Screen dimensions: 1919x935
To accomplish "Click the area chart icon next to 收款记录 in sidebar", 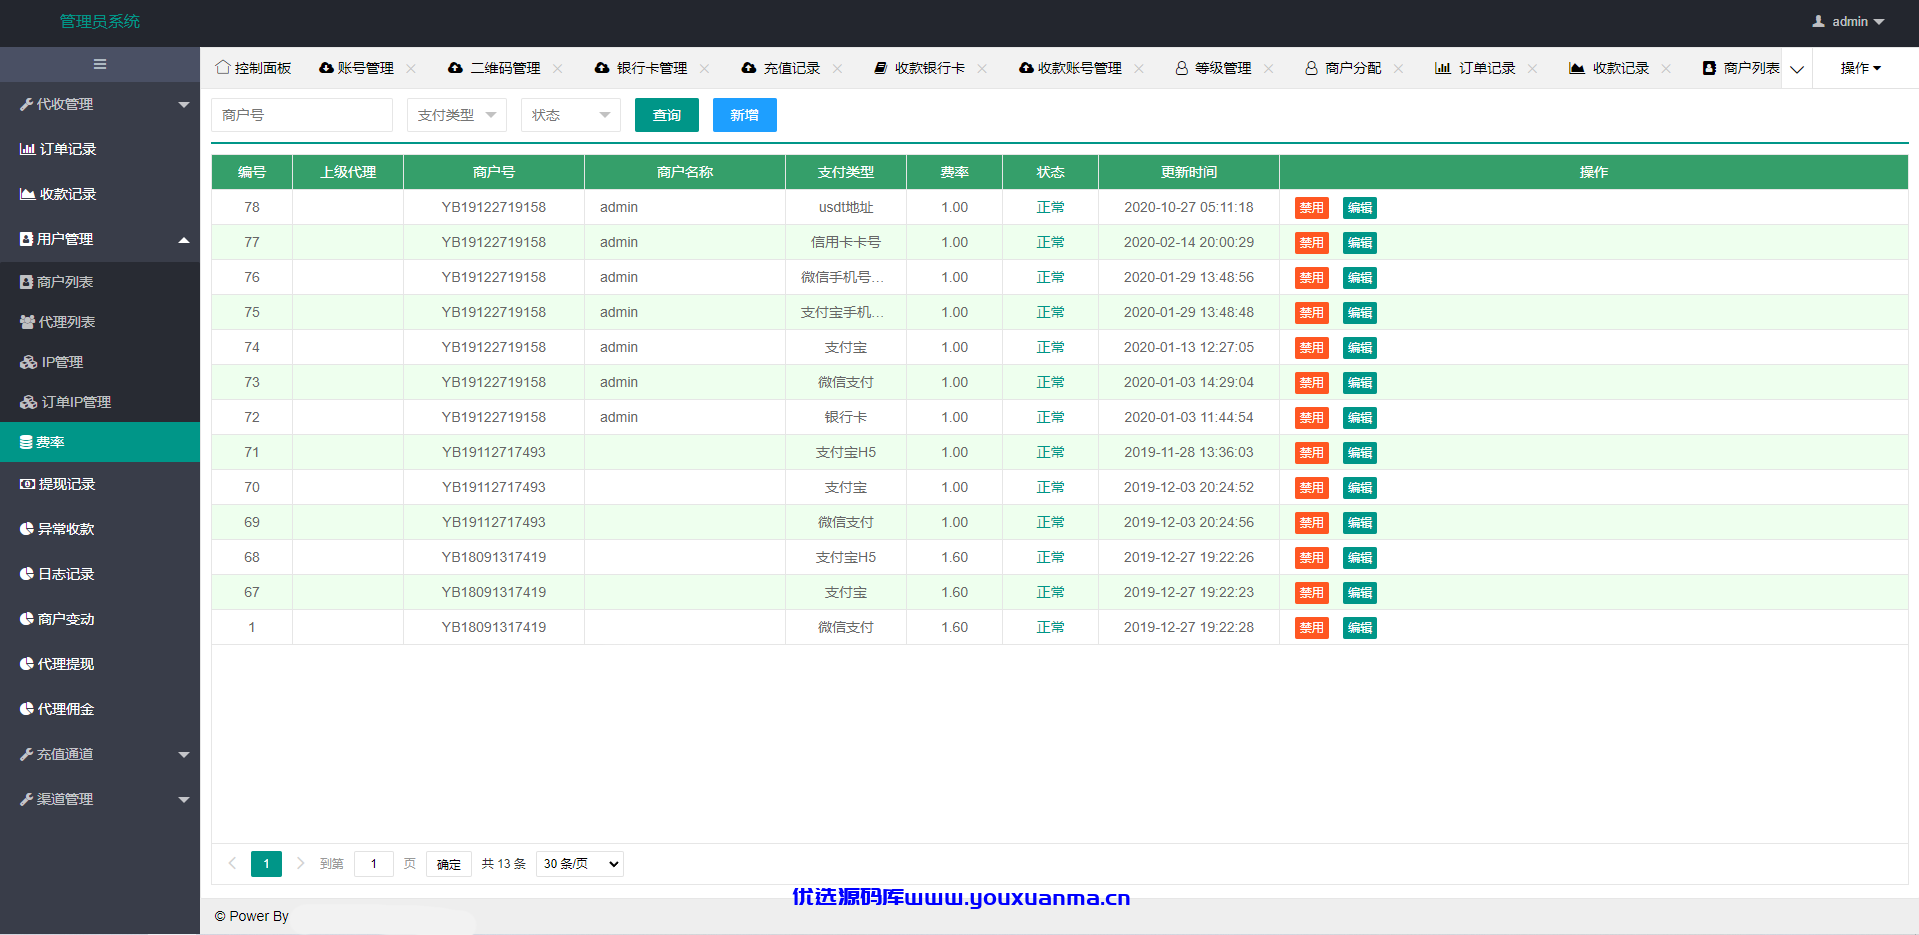I will click(x=27, y=194).
